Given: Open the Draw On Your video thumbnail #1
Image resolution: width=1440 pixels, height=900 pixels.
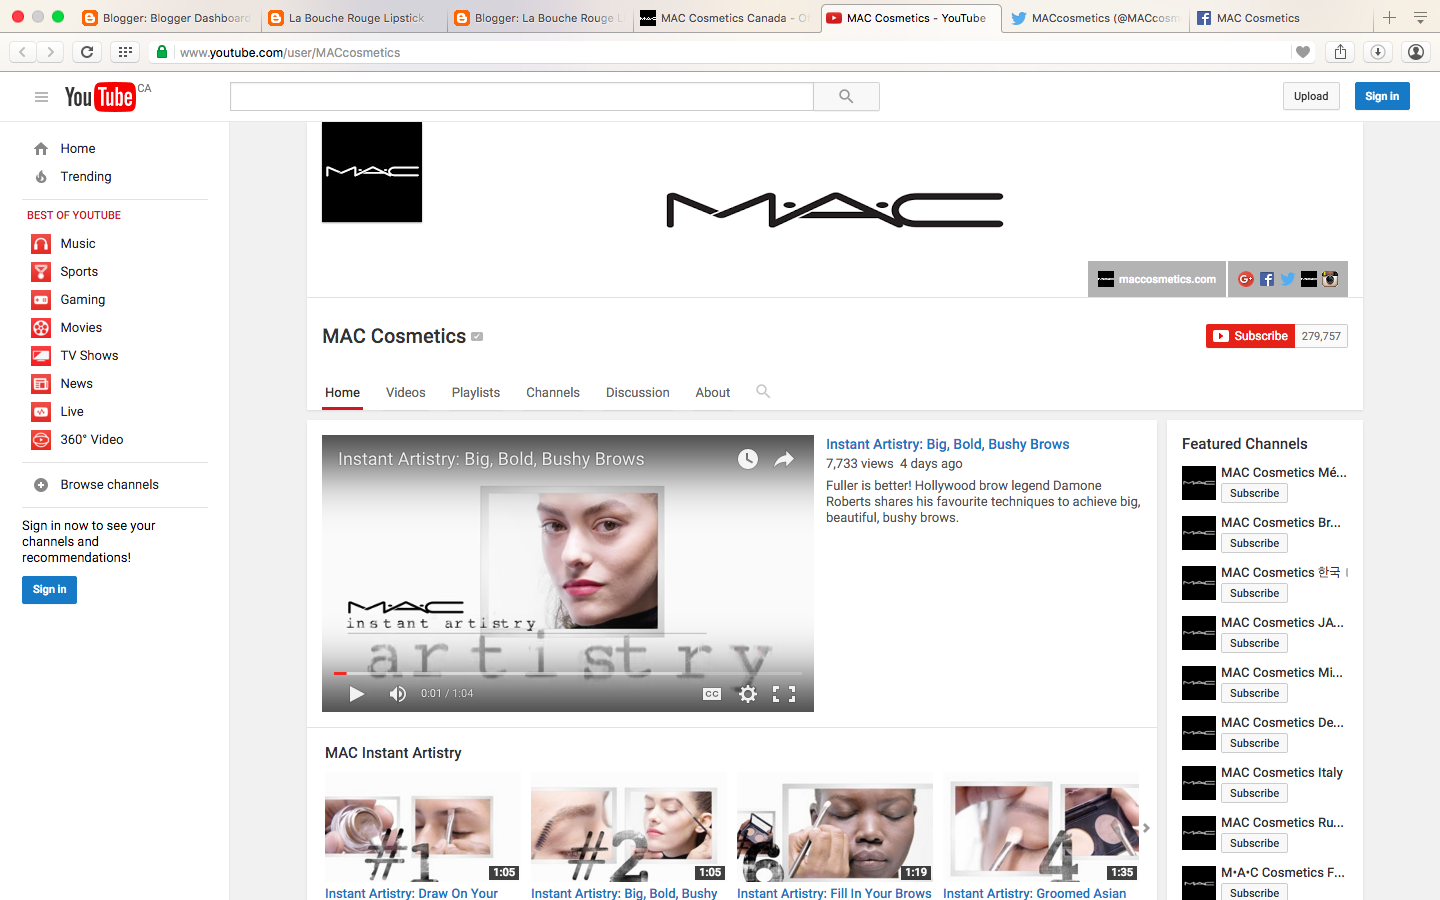Looking at the screenshot, I should point(422,828).
